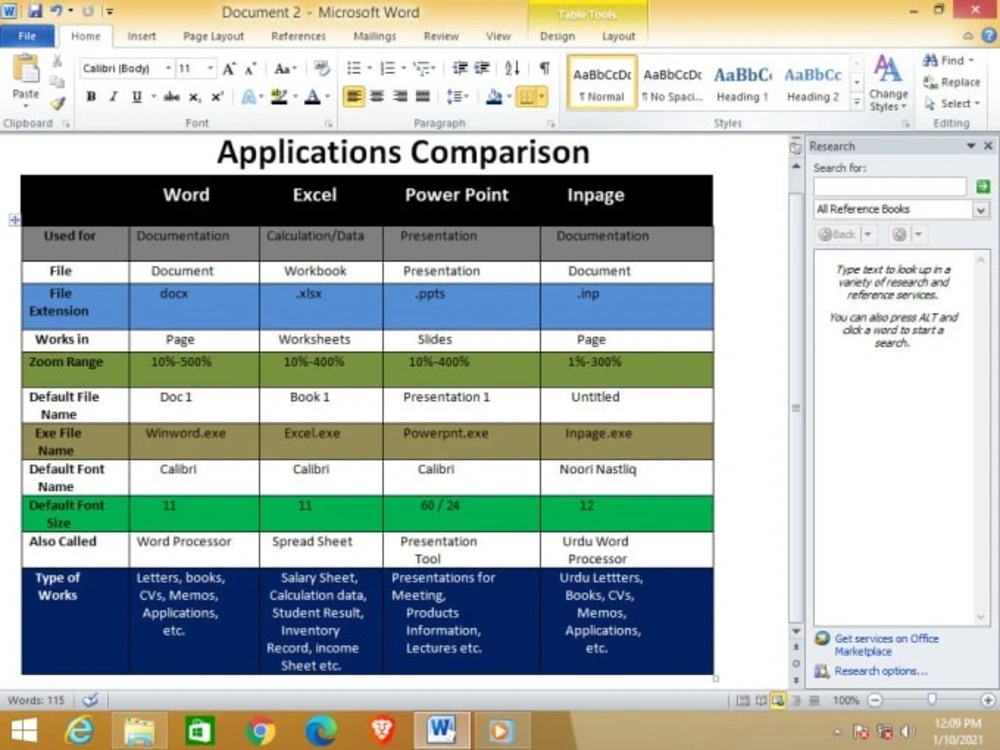Toggle Italic formatting

pyautogui.click(x=114, y=97)
